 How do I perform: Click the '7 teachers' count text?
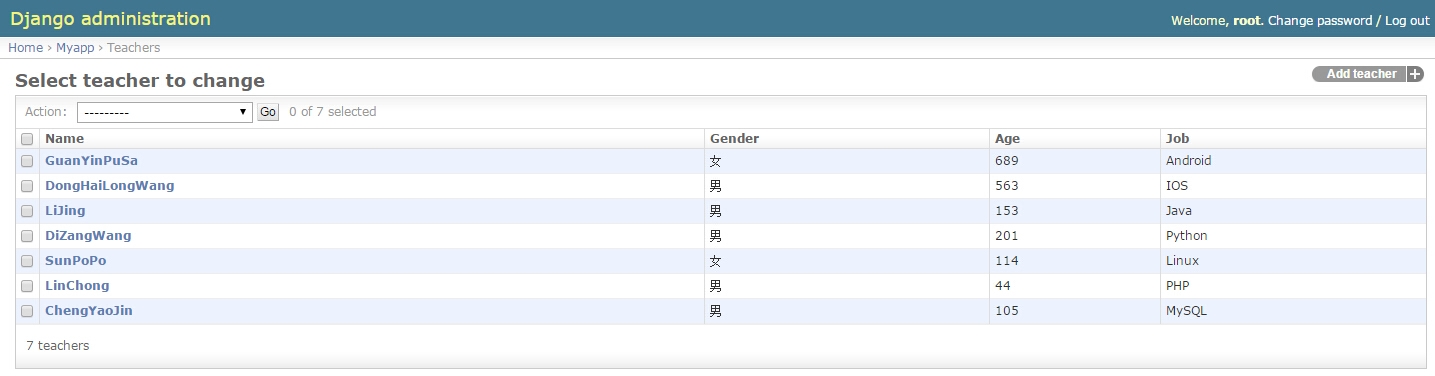click(x=58, y=346)
